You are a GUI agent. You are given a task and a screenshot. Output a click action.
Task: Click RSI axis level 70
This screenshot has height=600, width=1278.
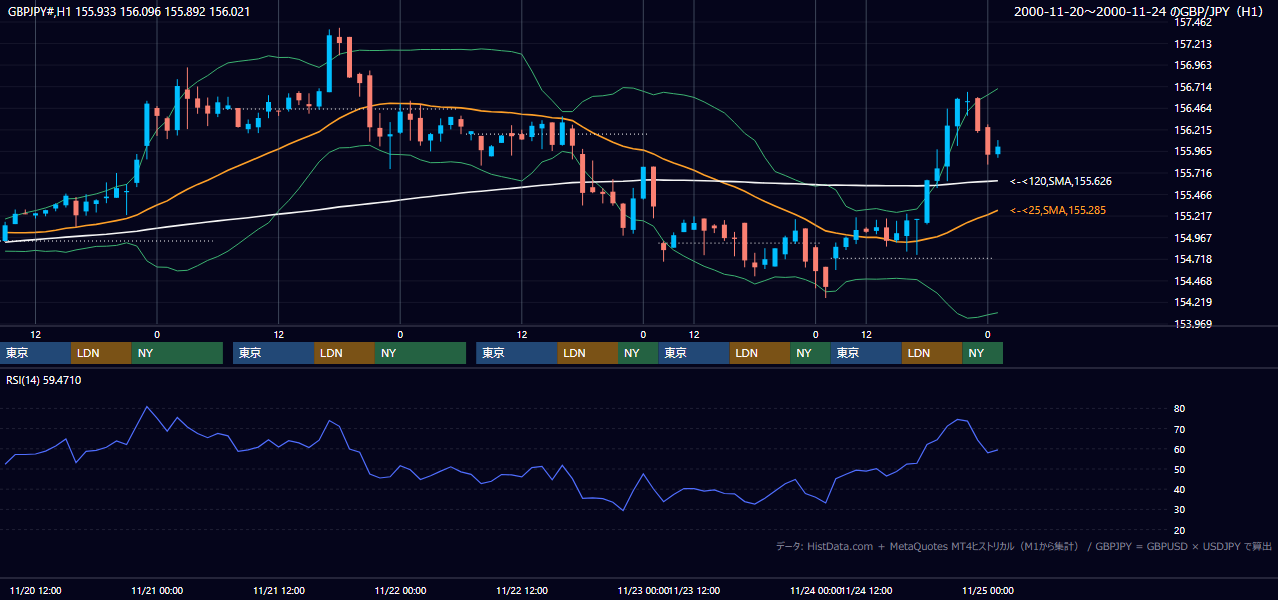point(1180,429)
